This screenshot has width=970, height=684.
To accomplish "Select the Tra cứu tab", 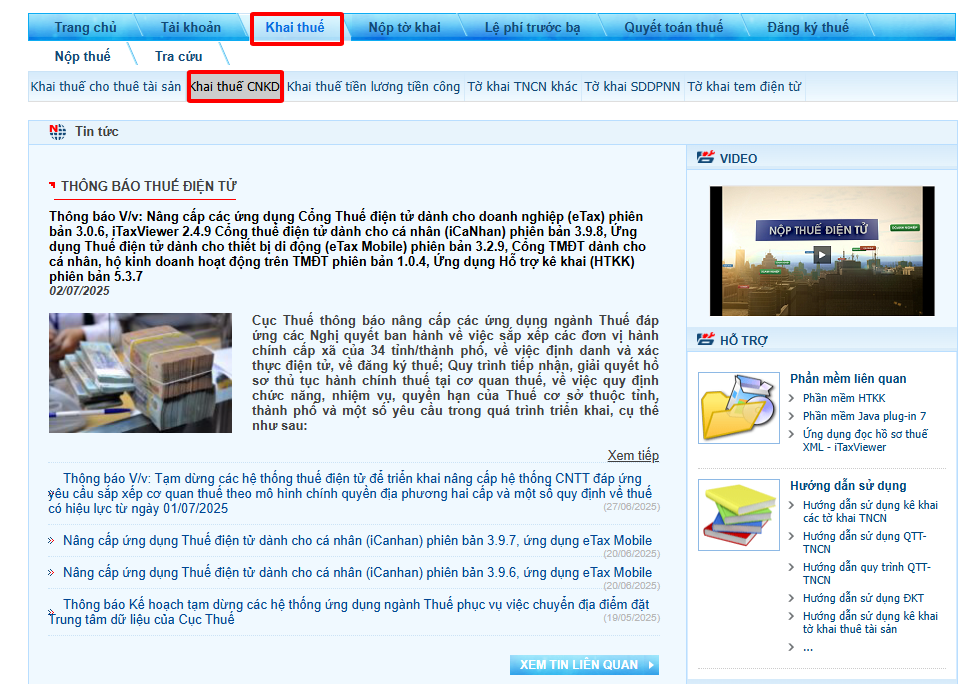I will pyautogui.click(x=178, y=56).
